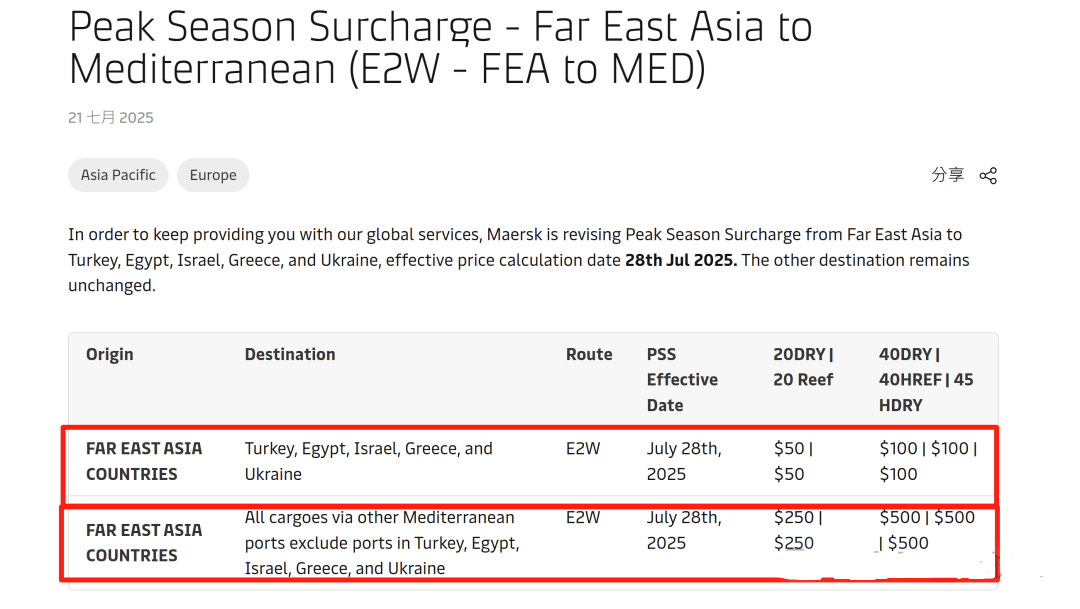Click the 分享 share label
The width and height of the screenshot is (1080, 609).
[947, 175]
